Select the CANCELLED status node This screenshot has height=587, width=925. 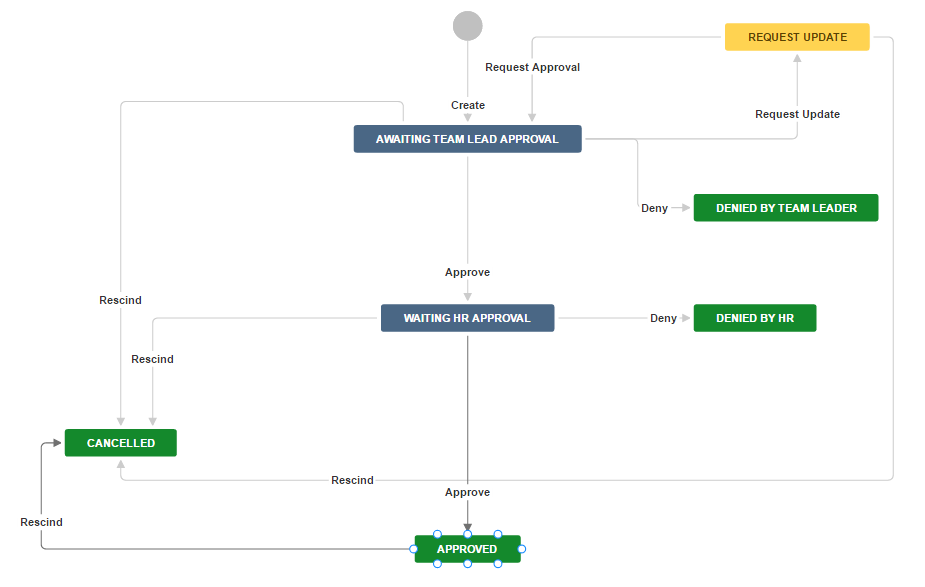tap(121, 443)
